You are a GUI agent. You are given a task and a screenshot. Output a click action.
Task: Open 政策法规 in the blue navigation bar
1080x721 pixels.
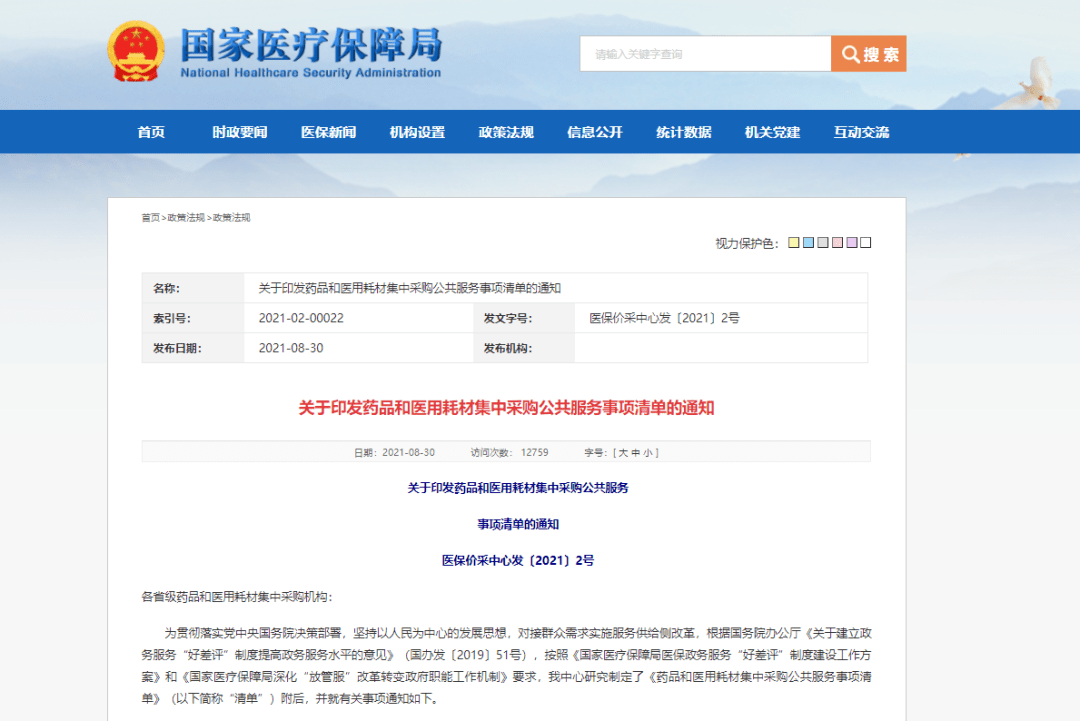[x=506, y=132]
